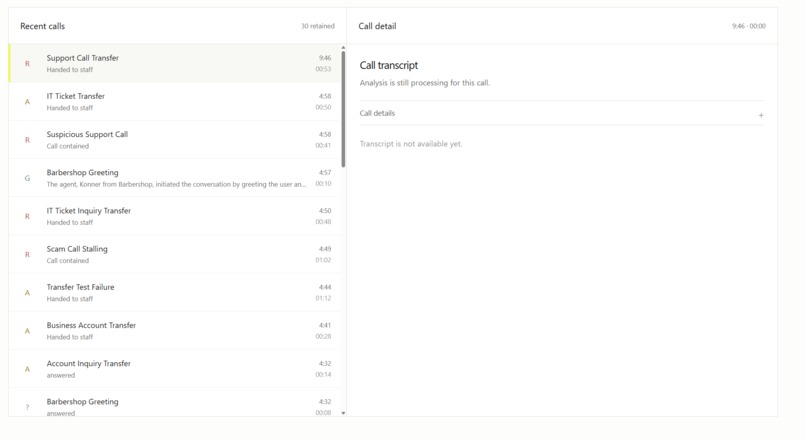The height and width of the screenshot is (439, 806).
Task: Click A badge of Account Inquiry Transfer
Action: pos(27,369)
